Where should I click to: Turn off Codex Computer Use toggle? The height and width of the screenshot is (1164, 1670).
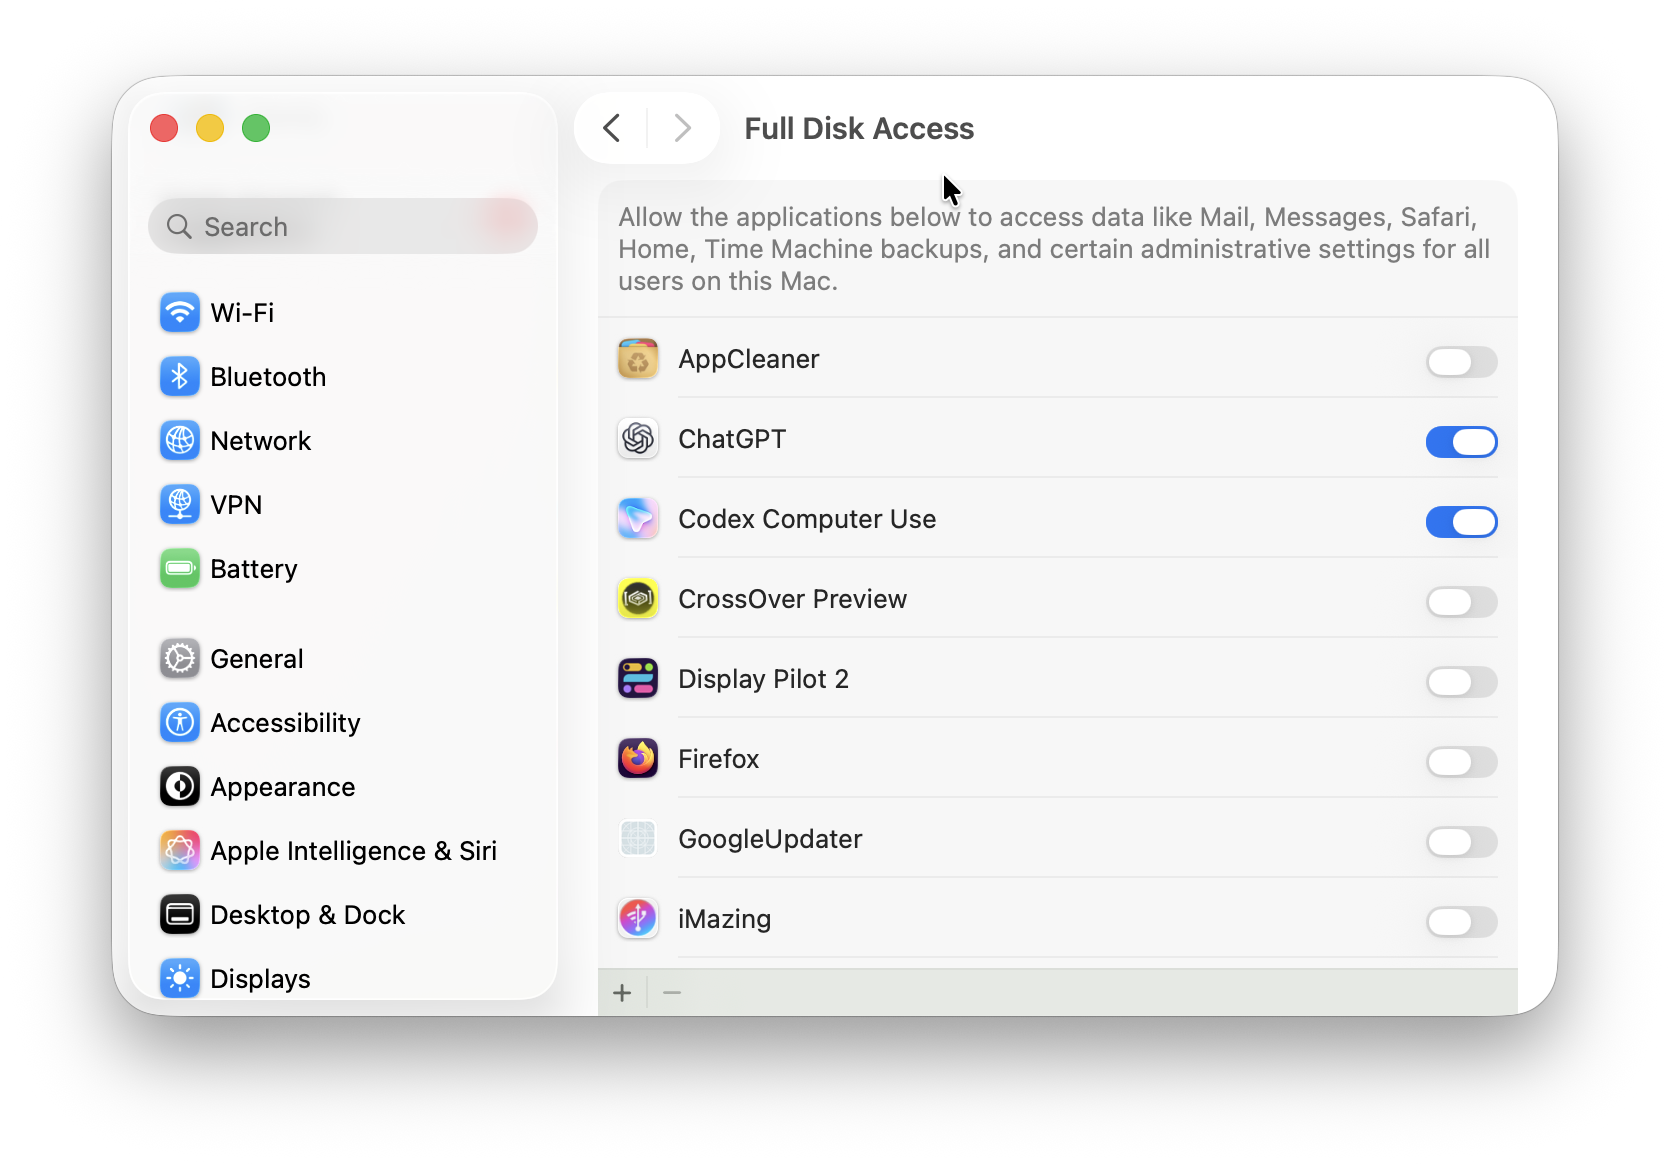[x=1461, y=522]
